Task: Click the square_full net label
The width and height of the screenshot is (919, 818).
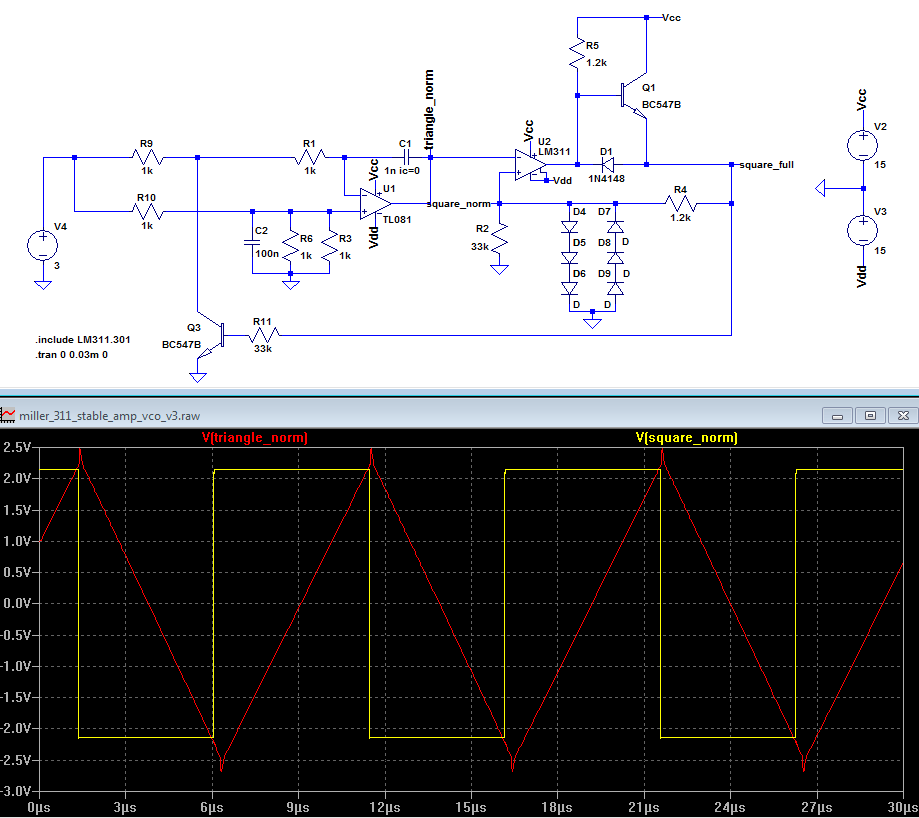Action: pos(766,165)
